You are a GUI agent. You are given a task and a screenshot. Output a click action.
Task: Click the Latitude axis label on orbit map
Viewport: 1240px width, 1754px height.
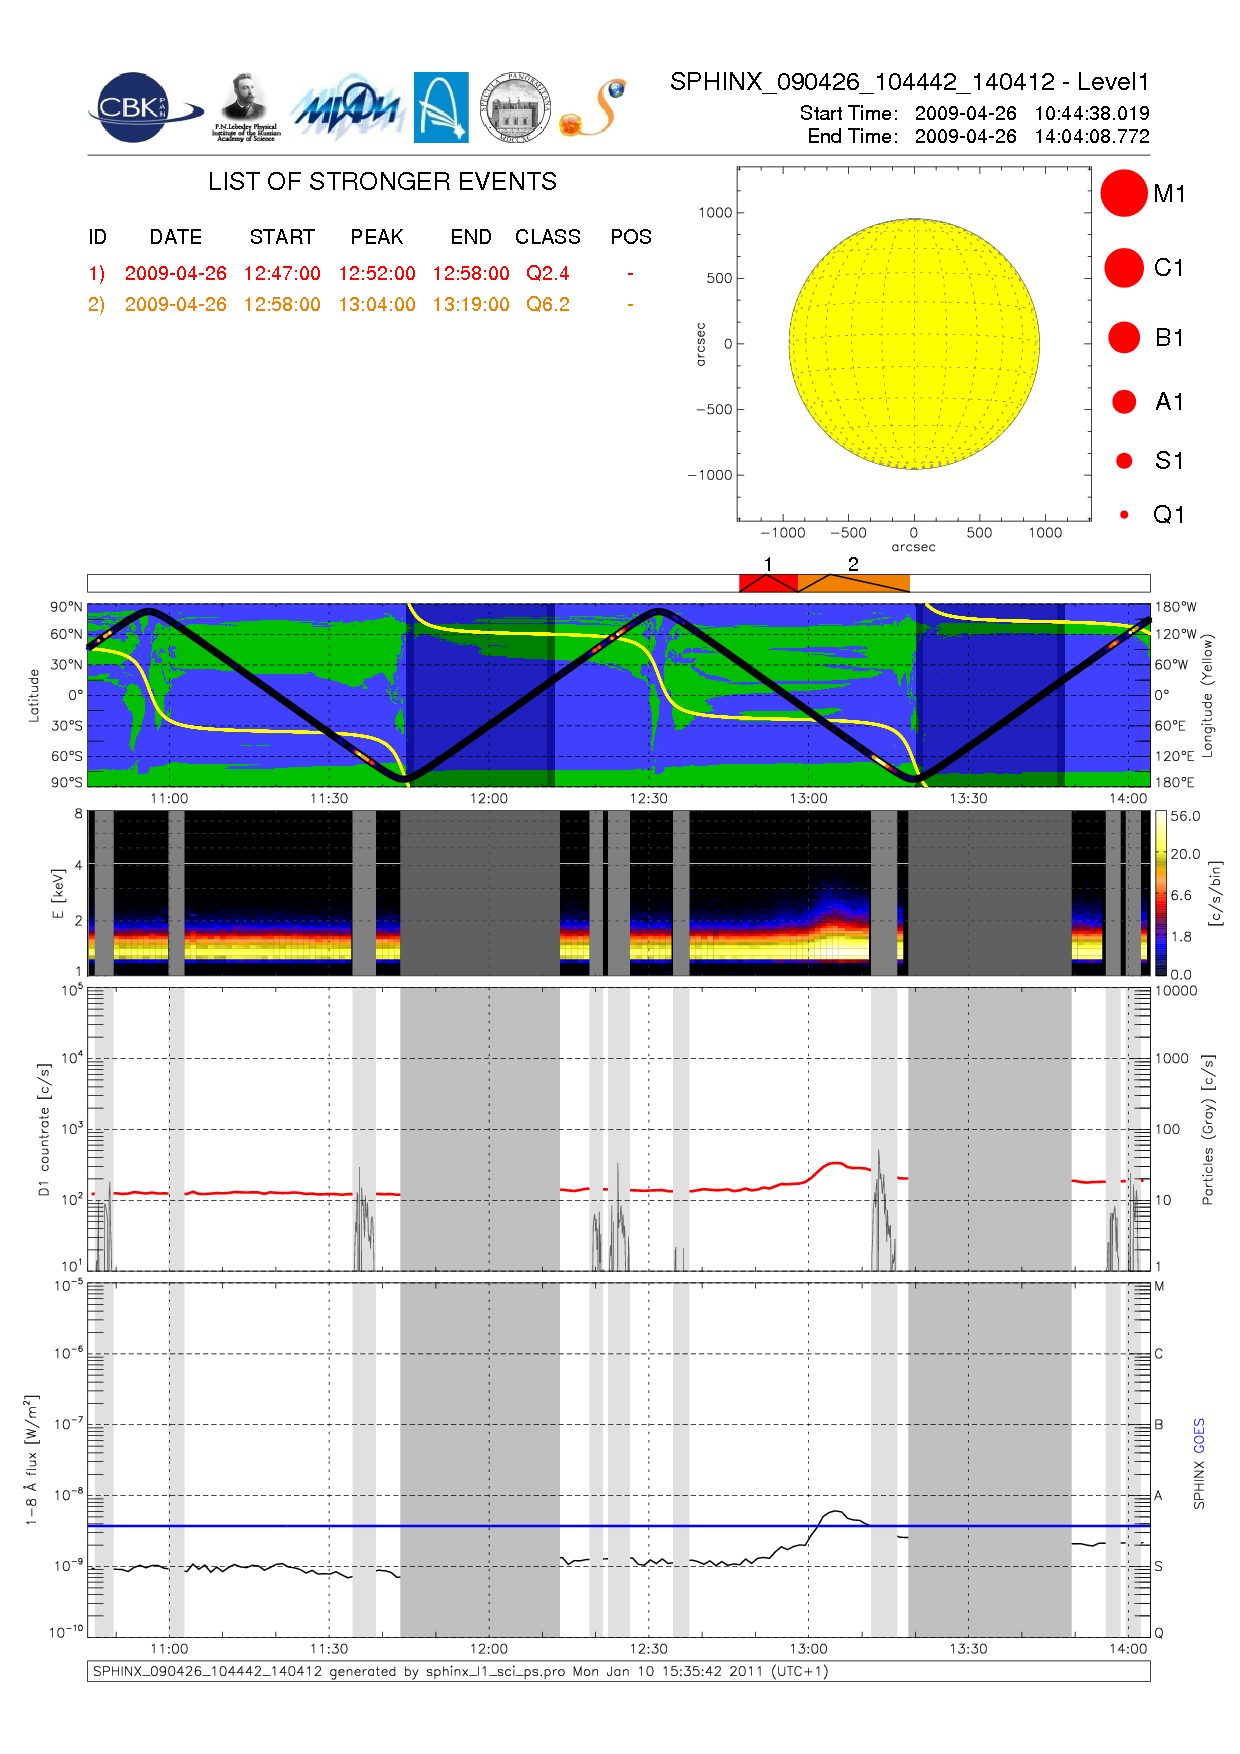(x=34, y=696)
